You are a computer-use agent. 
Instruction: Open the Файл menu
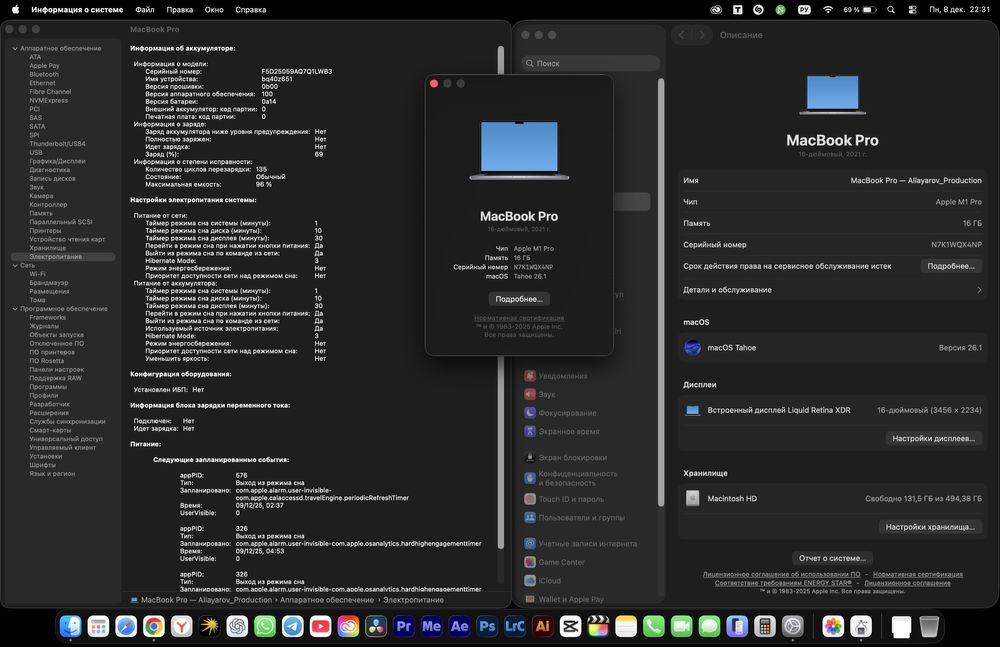pyautogui.click(x=145, y=10)
